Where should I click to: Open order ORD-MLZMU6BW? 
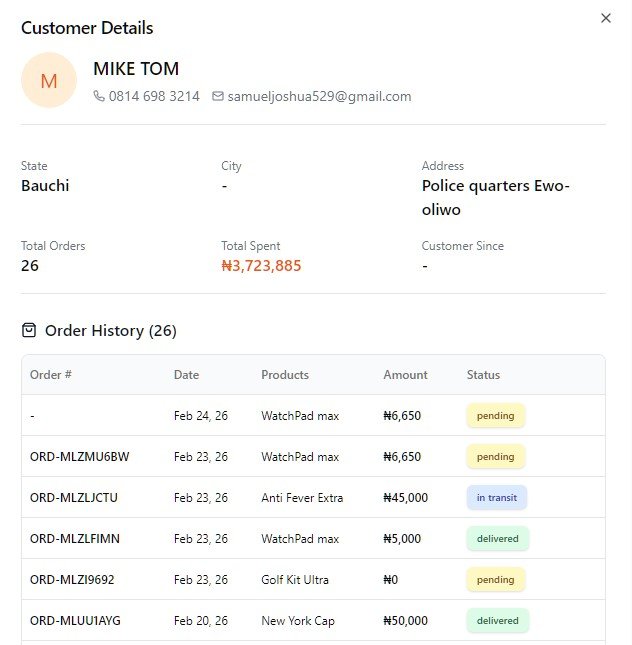[79, 457]
